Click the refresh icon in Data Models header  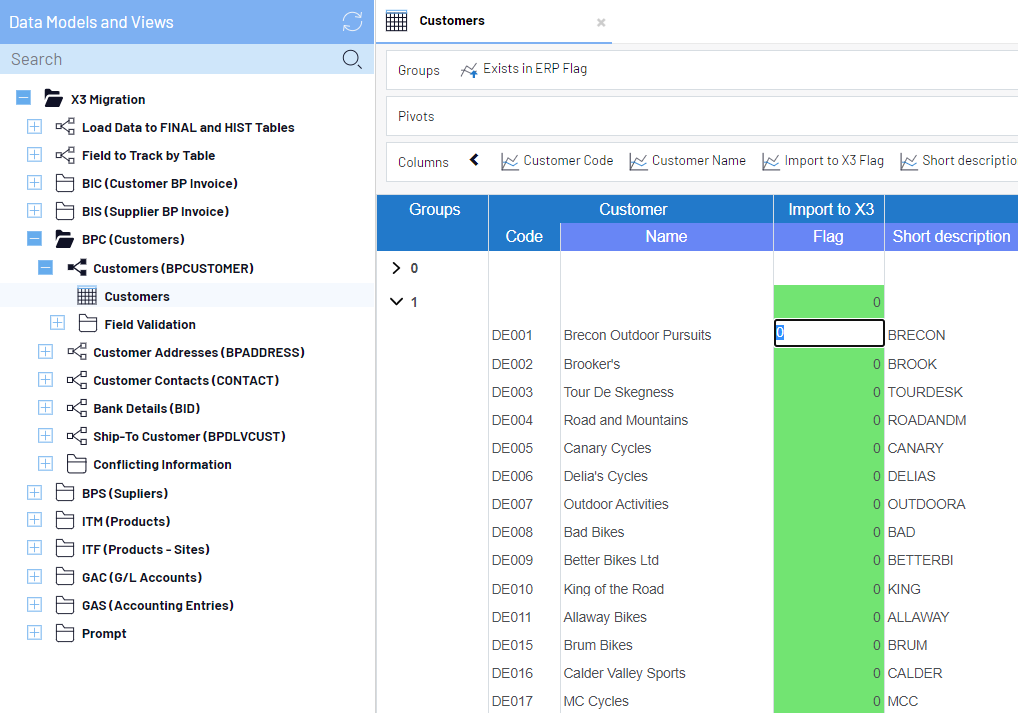(x=352, y=21)
